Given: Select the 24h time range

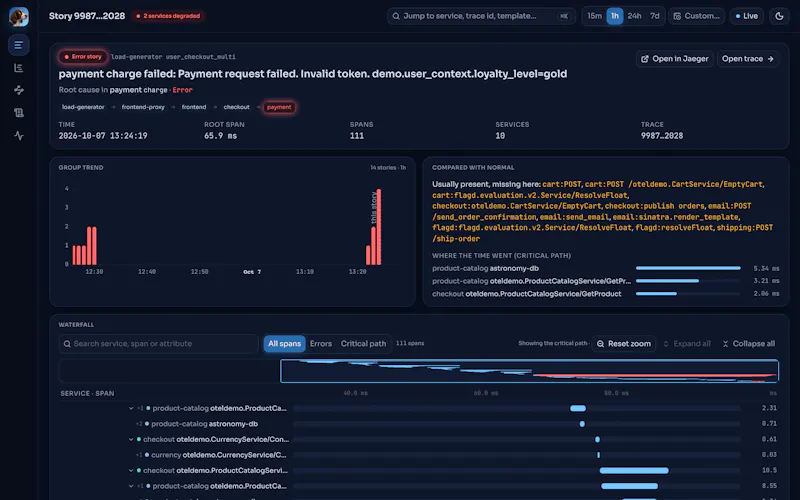Looking at the screenshot, I should pos(634,16).
